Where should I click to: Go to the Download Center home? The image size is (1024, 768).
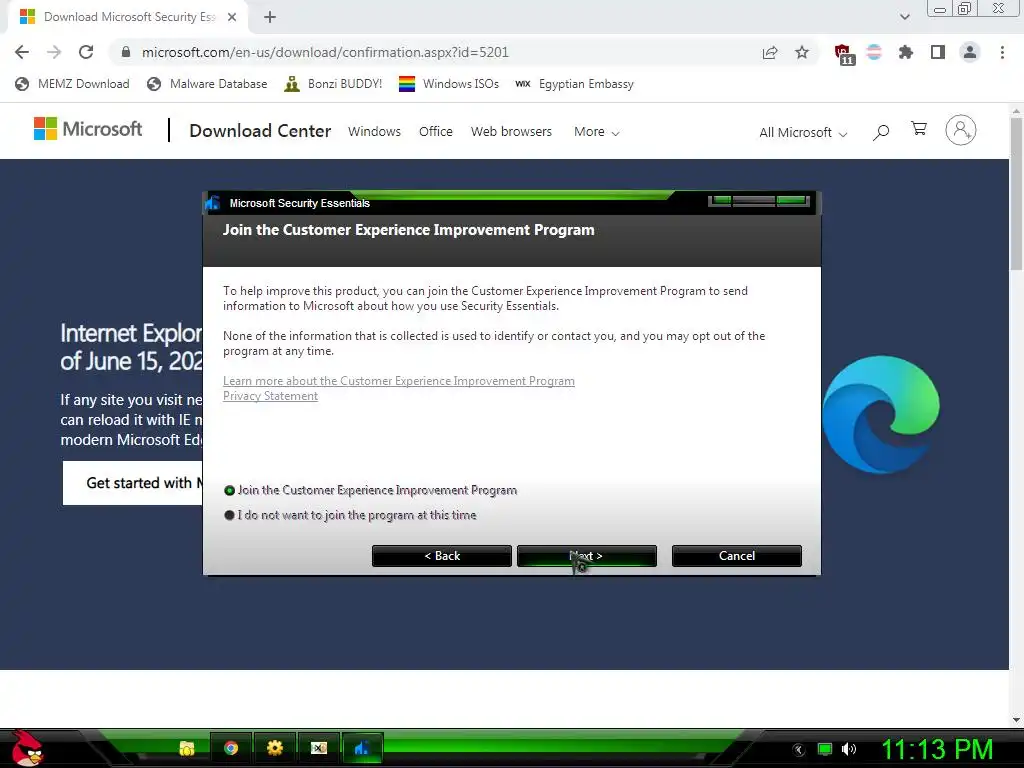click(260, 131)
